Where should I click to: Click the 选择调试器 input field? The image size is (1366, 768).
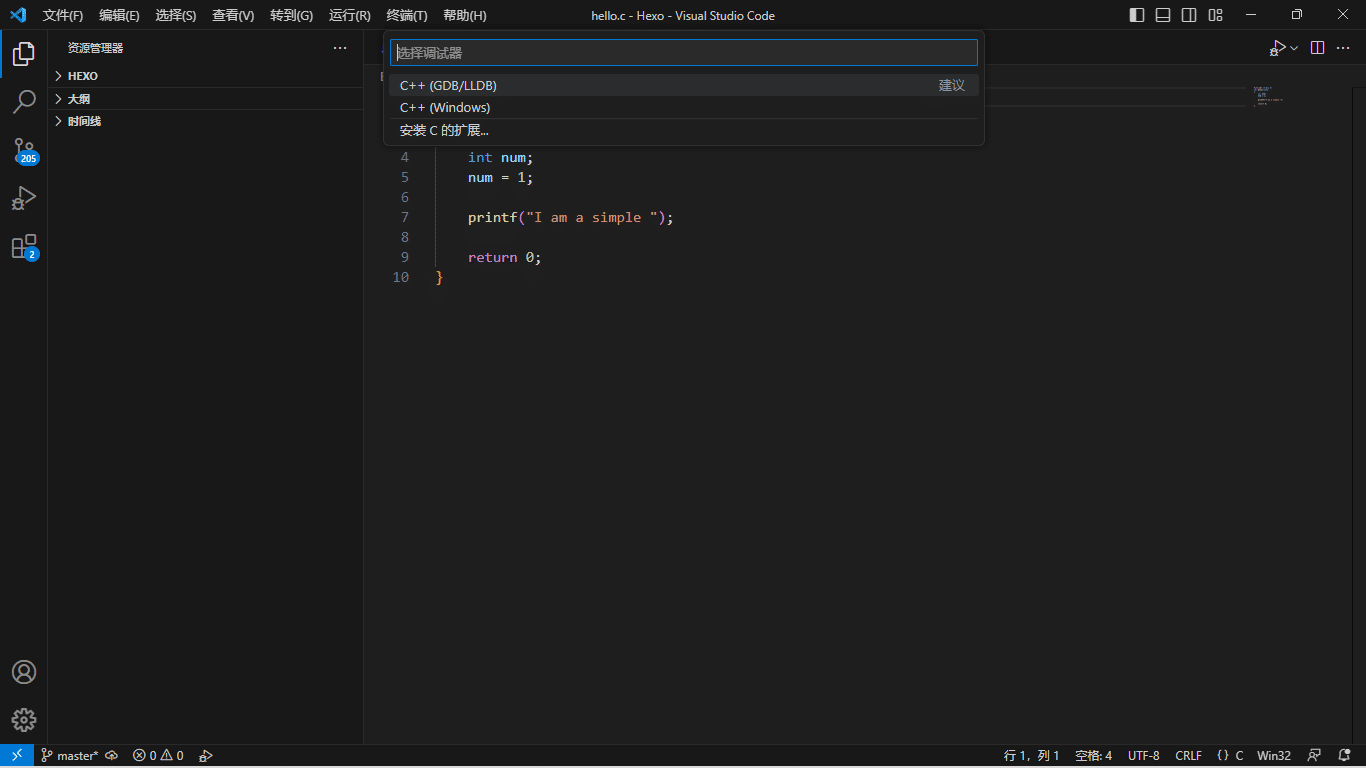[683, 53]
